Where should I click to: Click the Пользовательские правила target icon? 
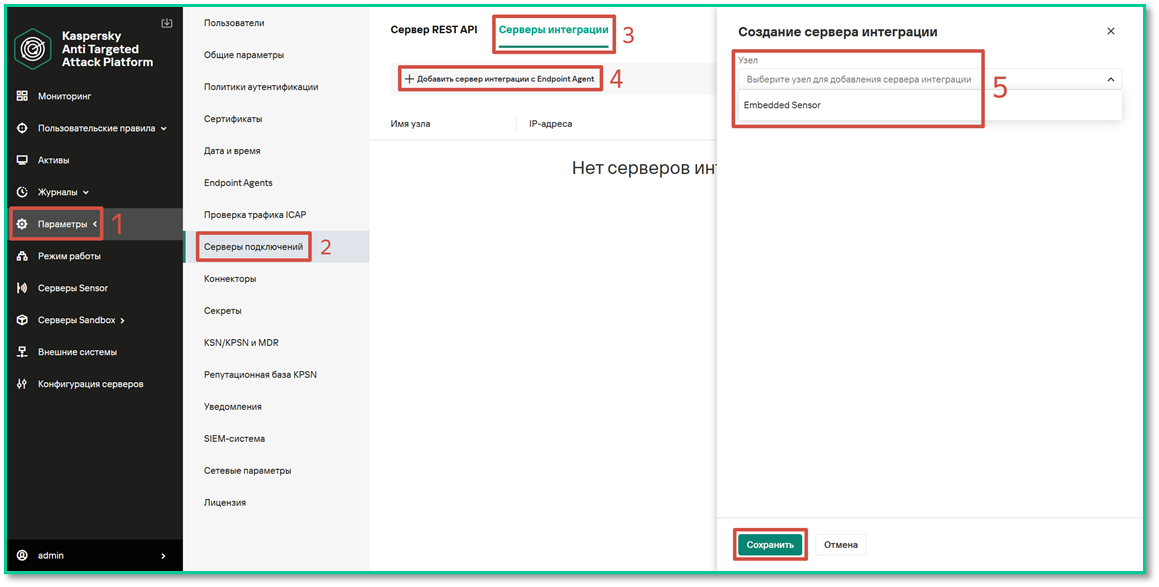pos(22,128)
